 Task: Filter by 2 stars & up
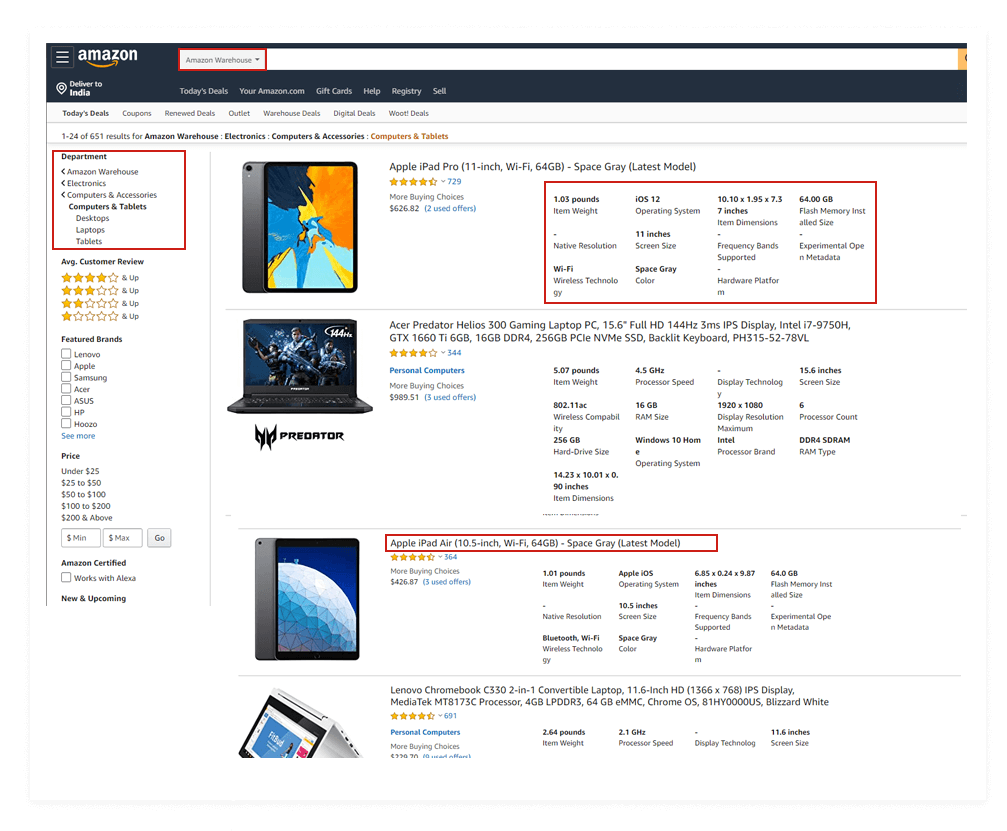(100, 303)
